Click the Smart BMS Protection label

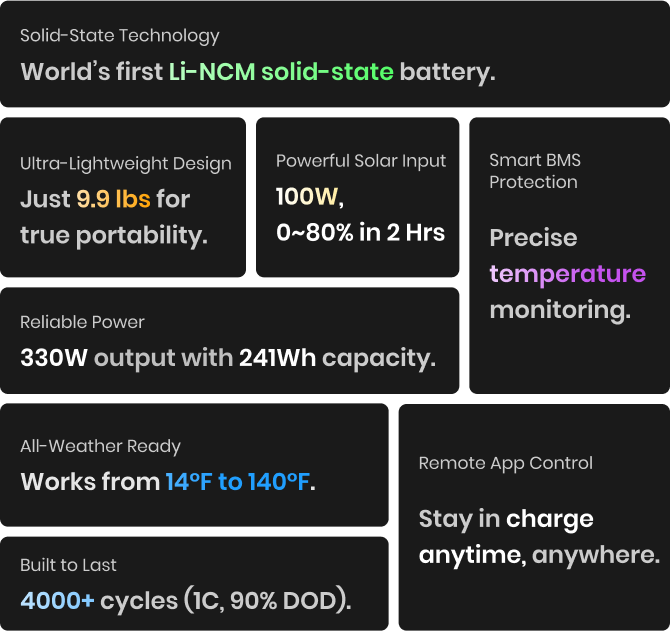coord(535,171)
